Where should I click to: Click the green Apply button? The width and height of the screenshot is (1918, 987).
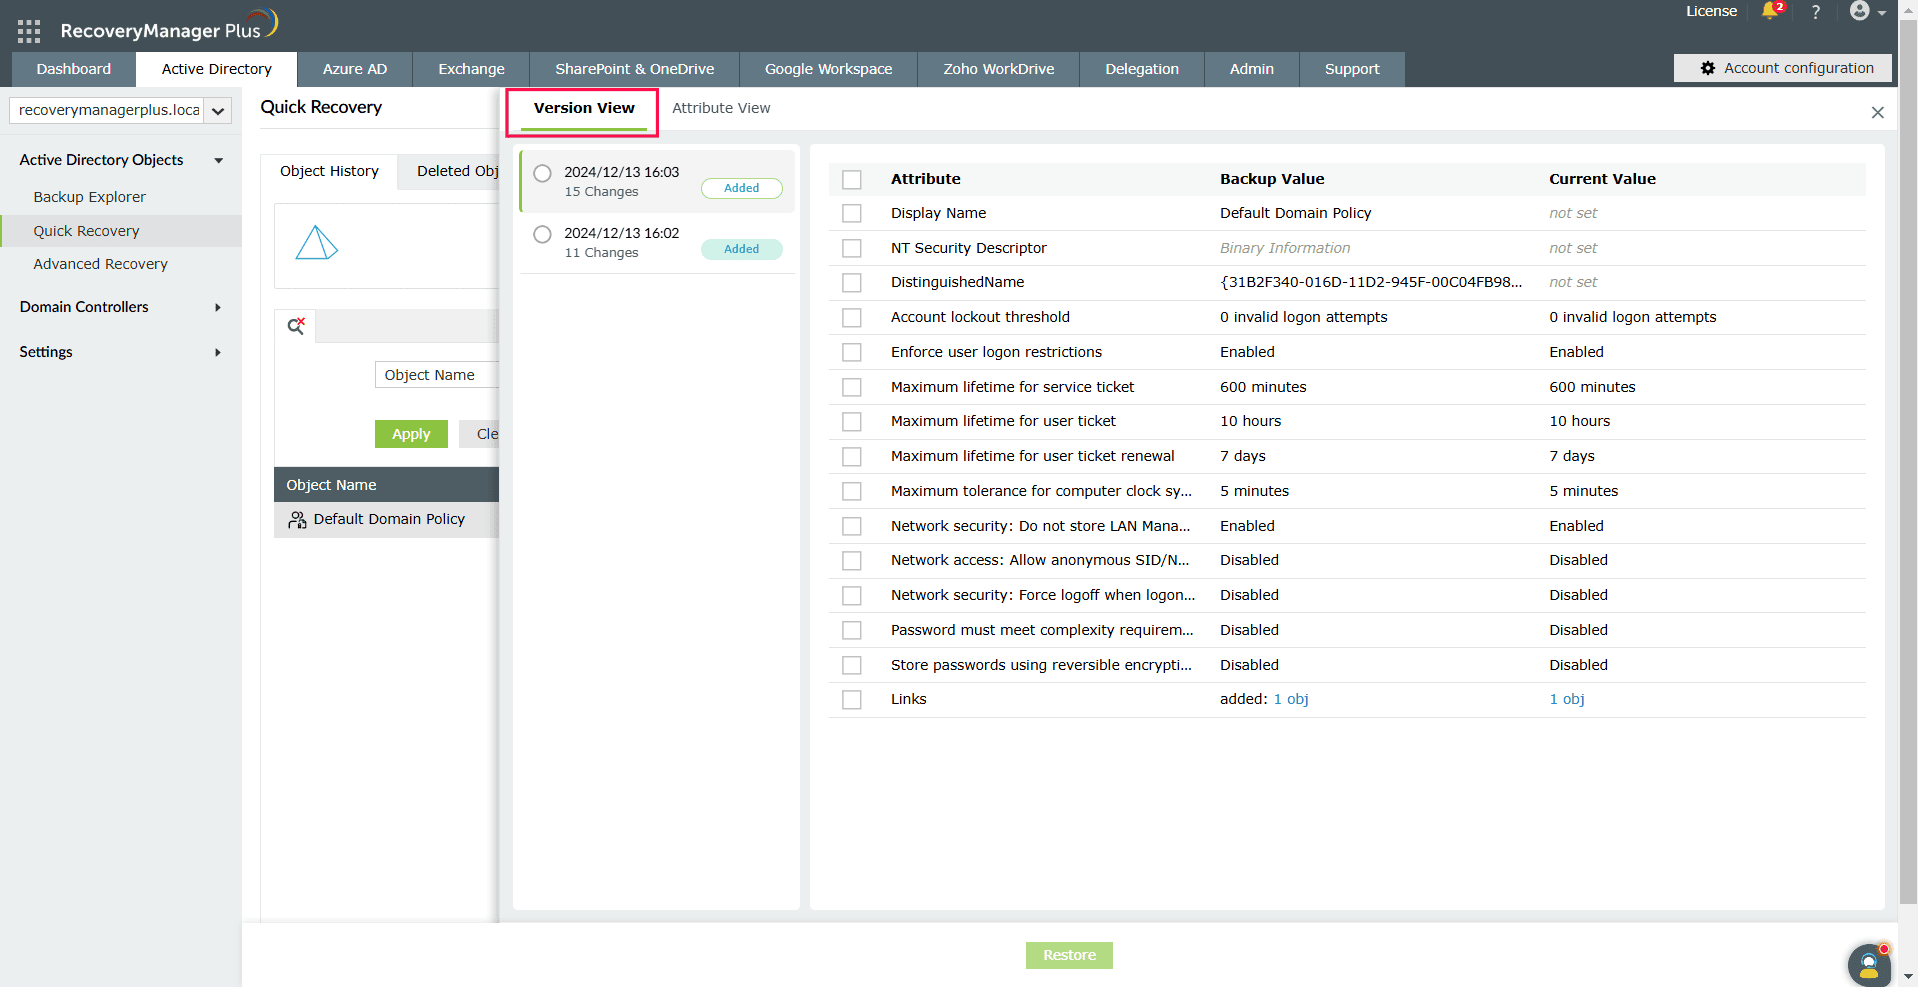[411, 434]
